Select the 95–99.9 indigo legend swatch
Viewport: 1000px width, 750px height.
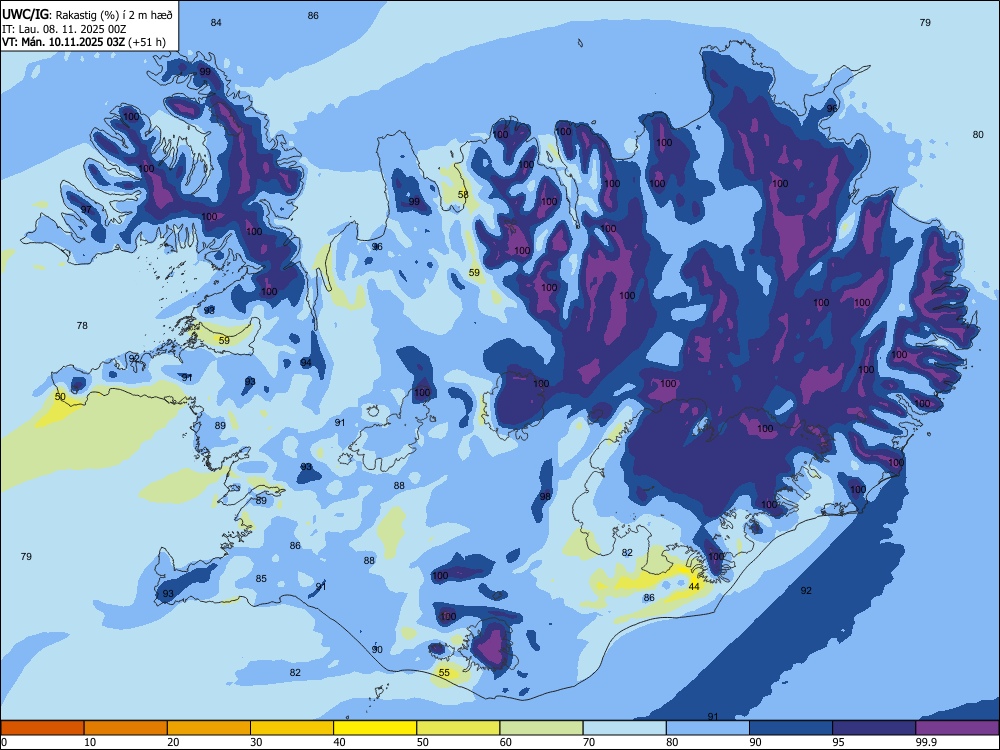tap(874, 728)
